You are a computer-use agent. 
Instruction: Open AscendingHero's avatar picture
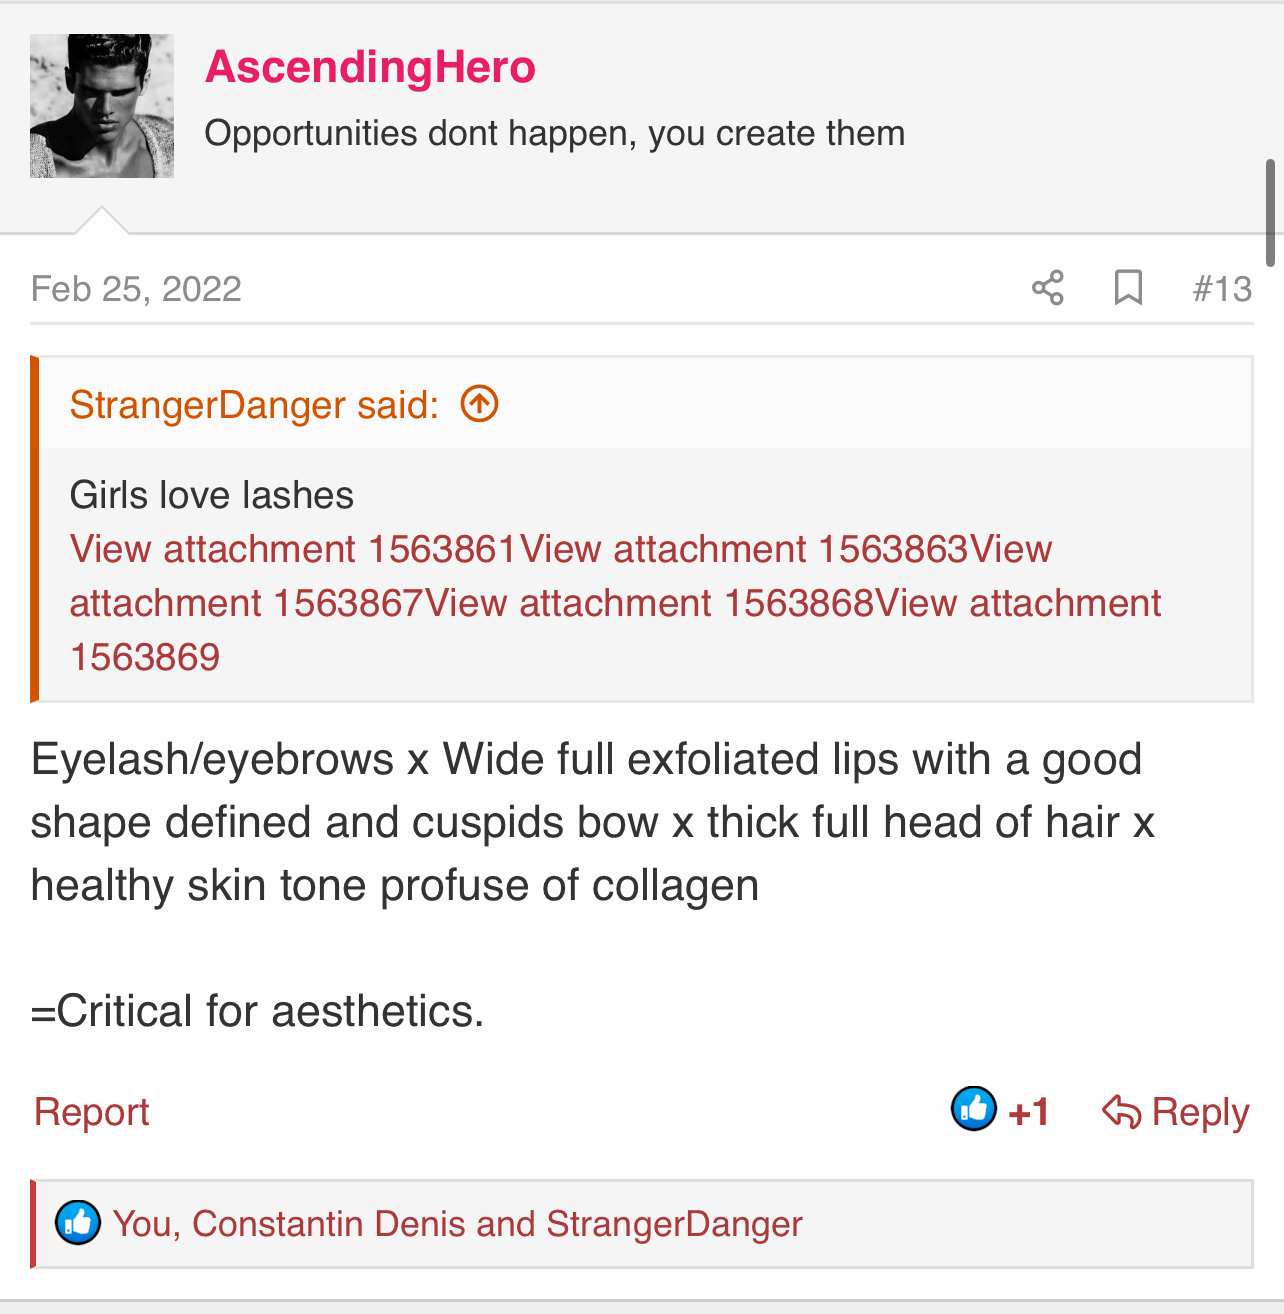pyautogui.click(x=102, y=106)
